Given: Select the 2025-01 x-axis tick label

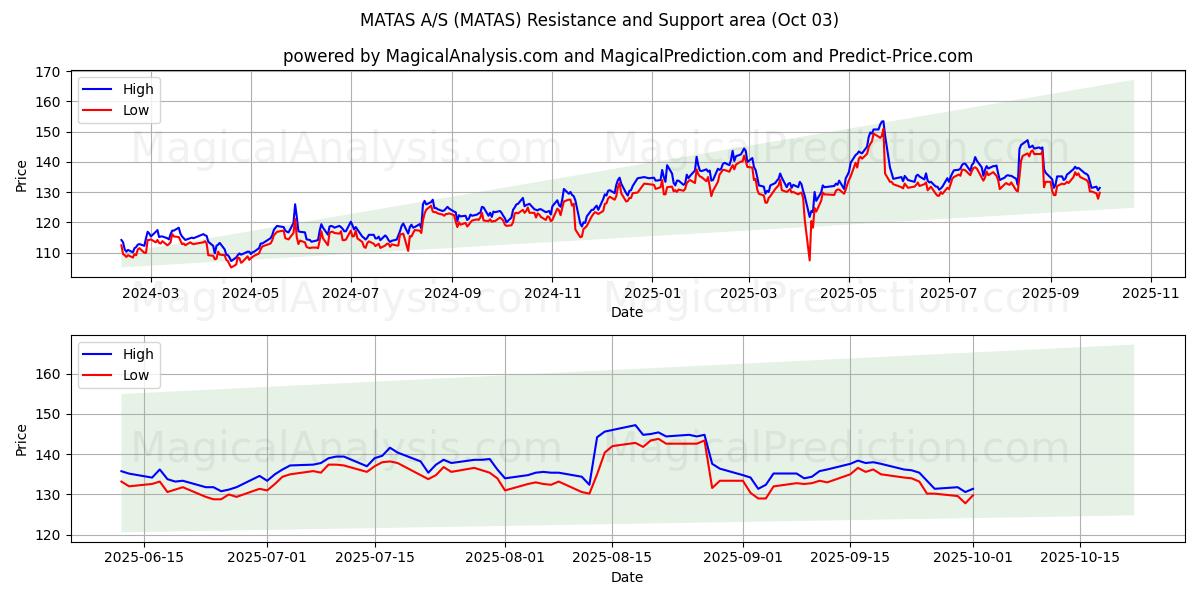Looking at the screenshot, I should coord(652,293).
